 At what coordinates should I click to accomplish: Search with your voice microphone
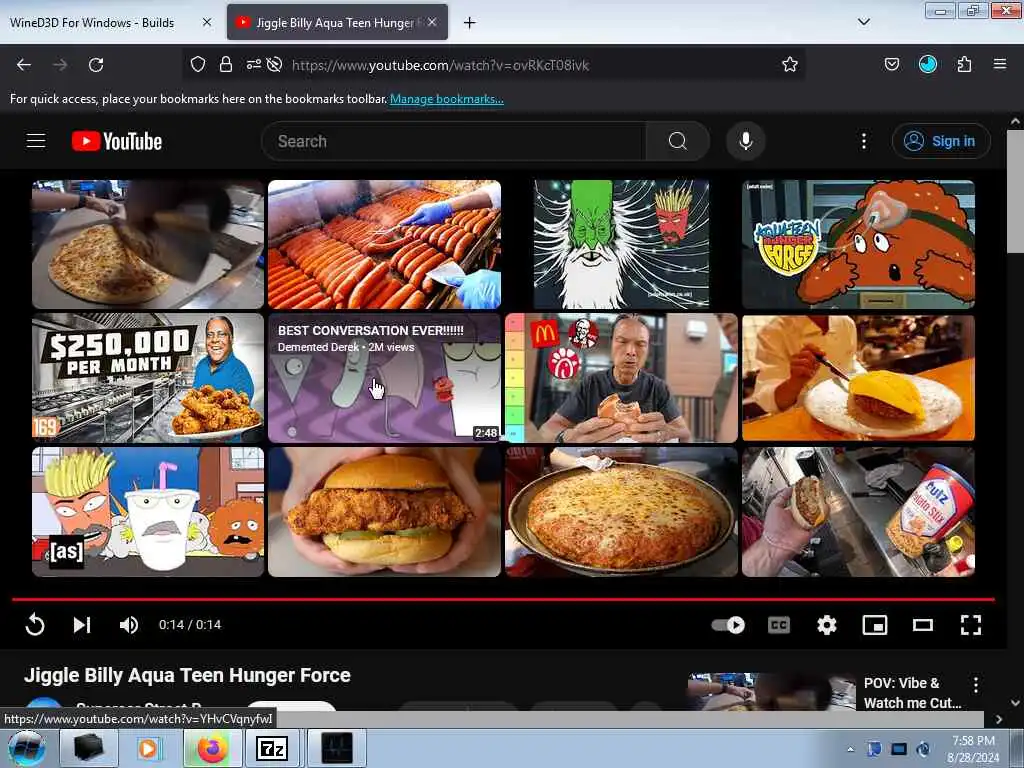[x=745, y=141]
